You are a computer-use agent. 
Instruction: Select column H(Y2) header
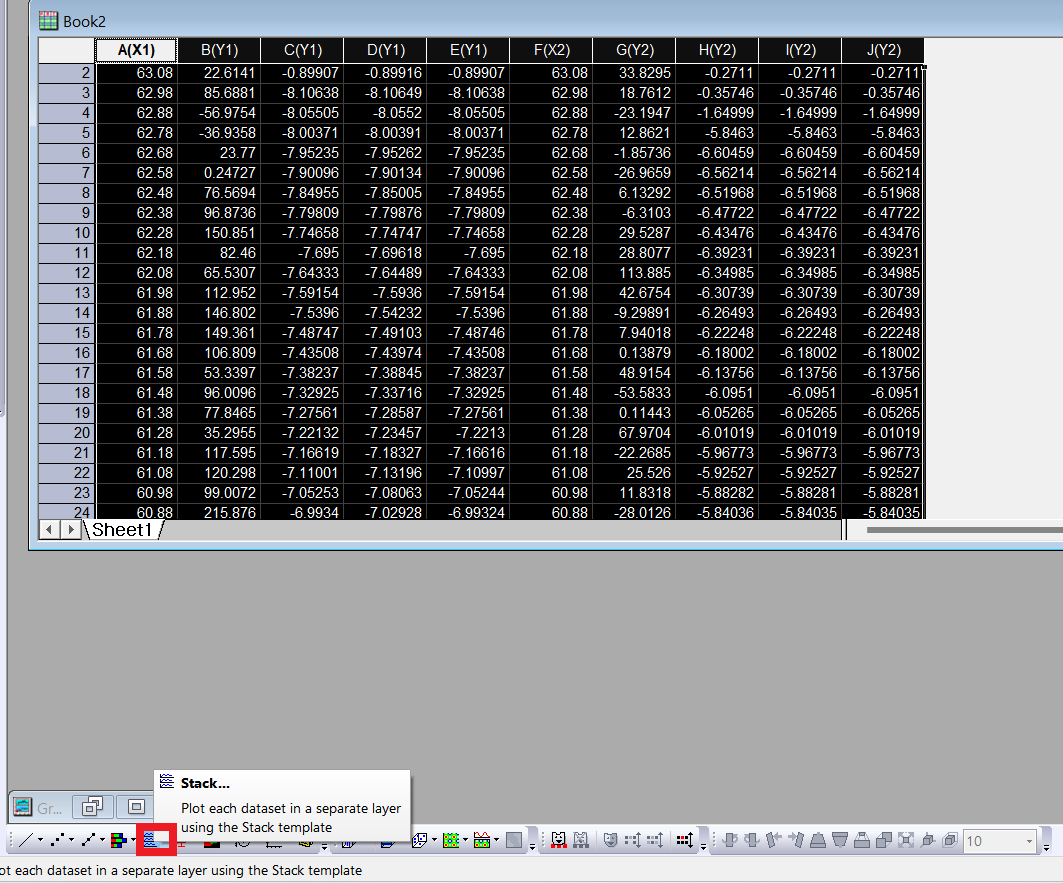(717, 50)
